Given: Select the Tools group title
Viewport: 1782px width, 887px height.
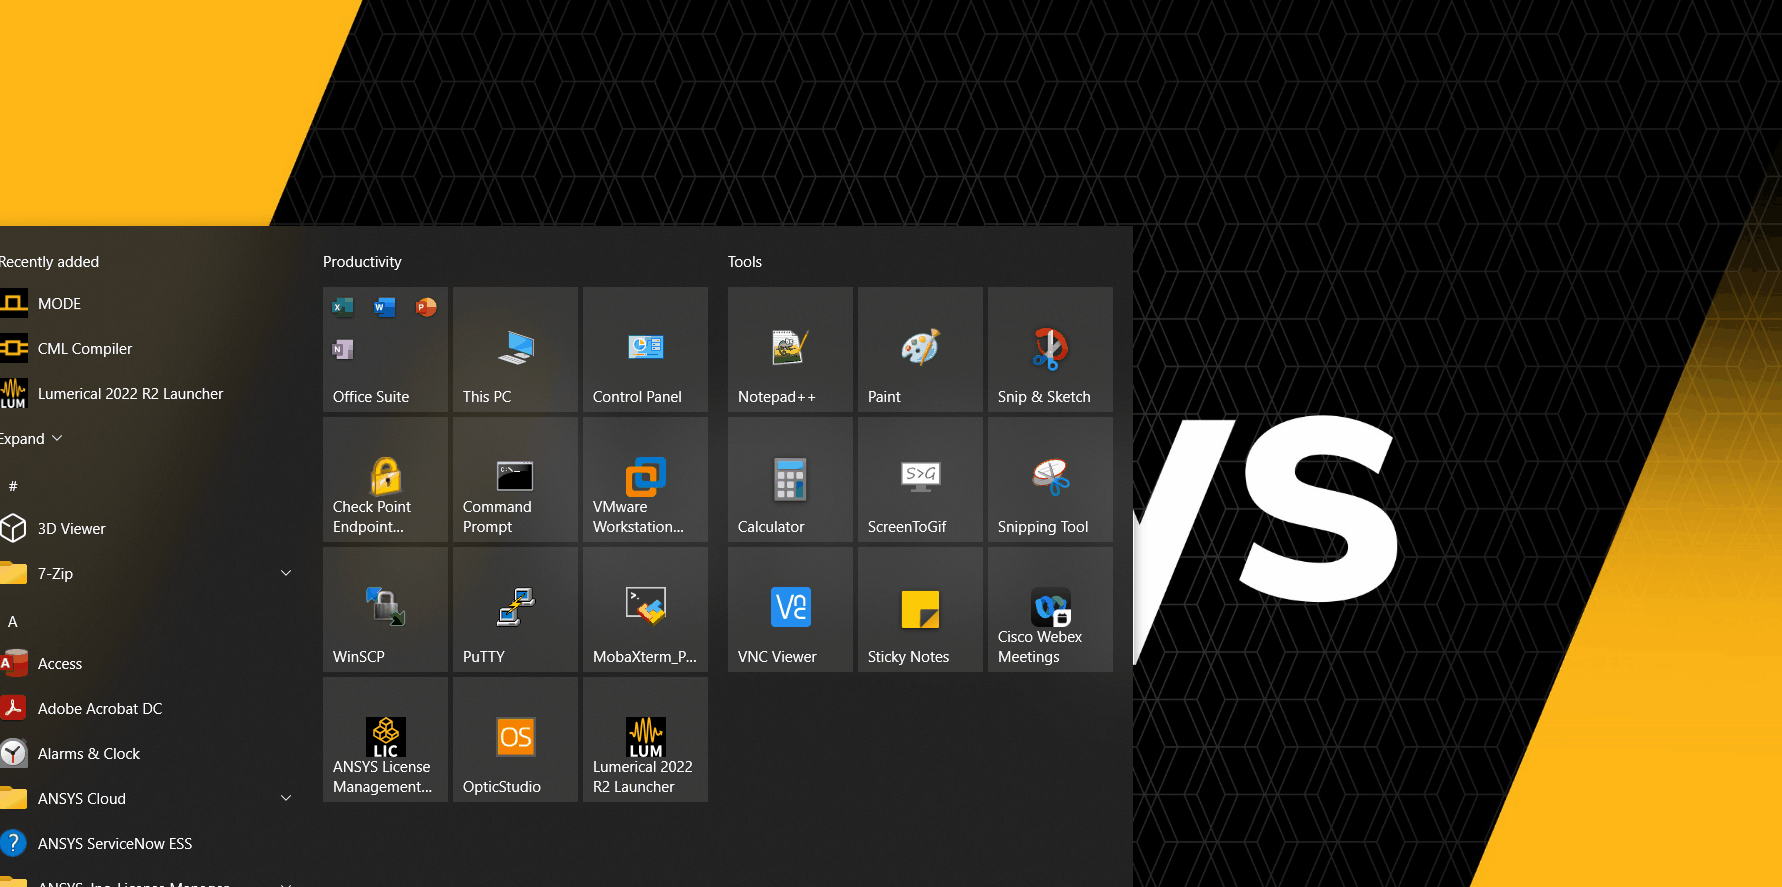Looking at the screenshot, I should [745, 261].
